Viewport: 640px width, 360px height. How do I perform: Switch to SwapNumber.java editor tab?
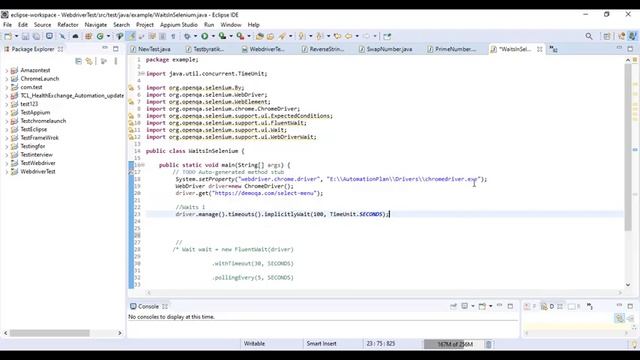[x=389, y=49]
